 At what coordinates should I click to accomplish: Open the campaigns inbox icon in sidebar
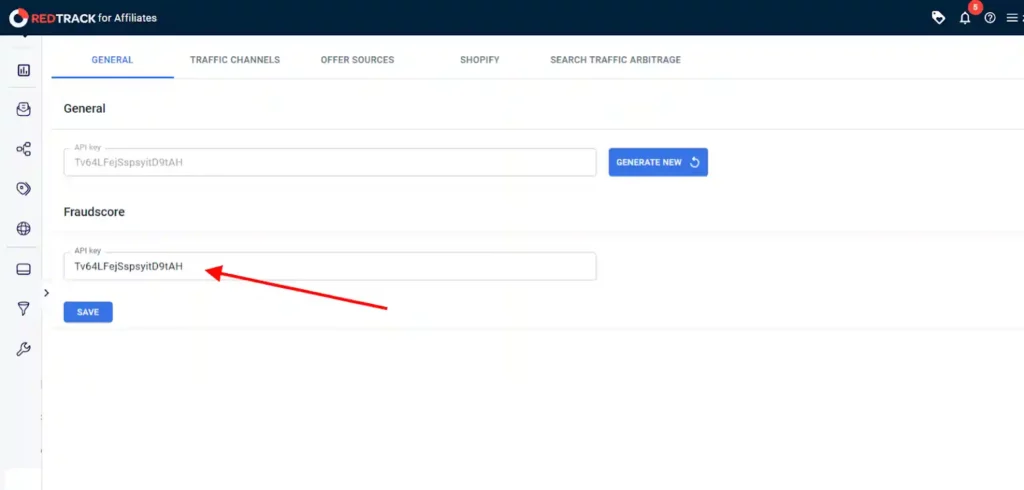pos(24,109)
